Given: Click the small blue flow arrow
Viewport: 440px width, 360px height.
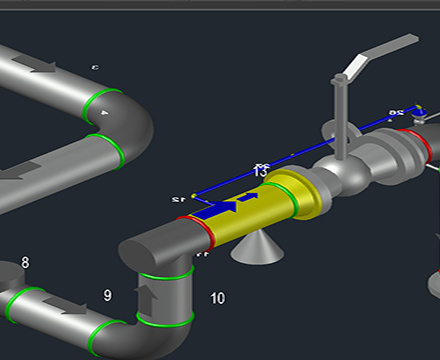Looking at the screenshot, I should (x=248, y=197).
